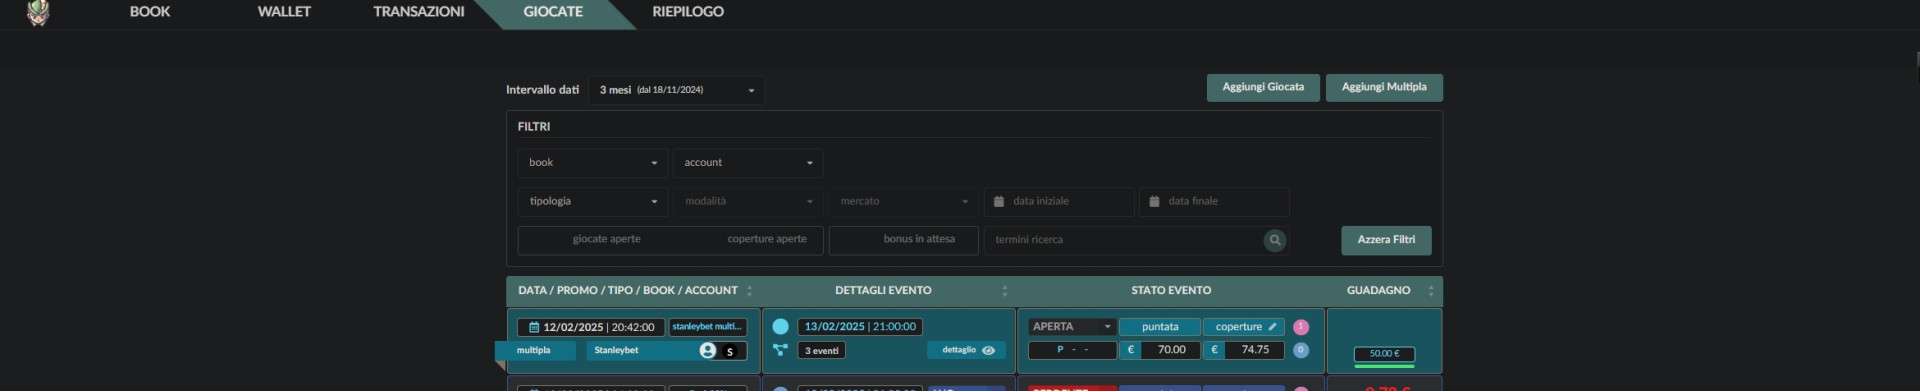
Task: Click the 70.00 puntata amount field
Action: [x=1171, y=351]
